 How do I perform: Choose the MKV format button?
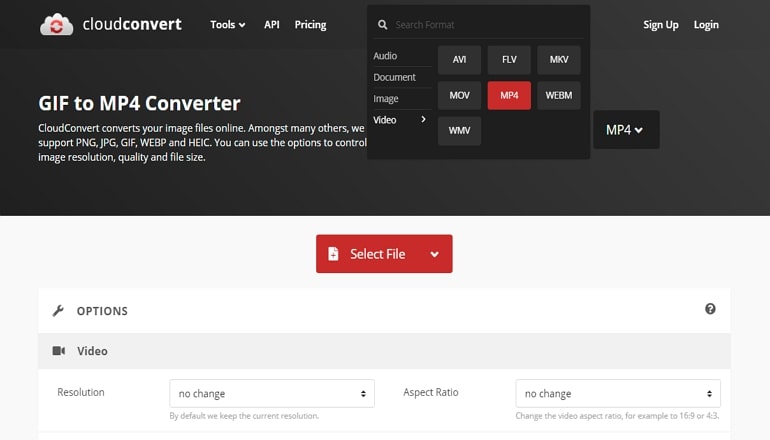coord(559,60)
